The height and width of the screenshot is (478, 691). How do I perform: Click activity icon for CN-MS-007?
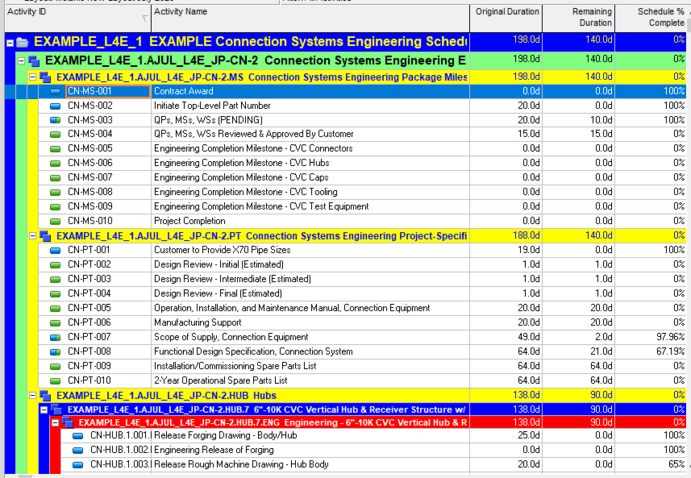(x=55, y=178)
